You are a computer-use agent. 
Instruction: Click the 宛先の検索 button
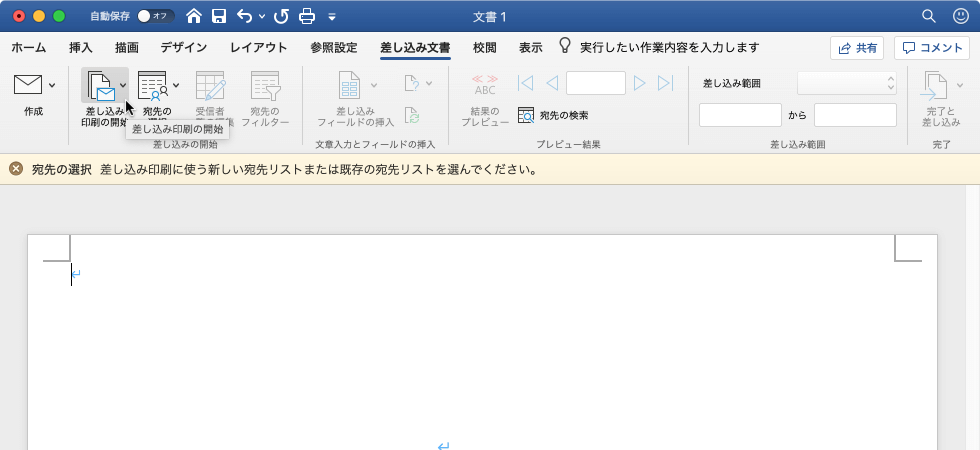(x=553, y=116)
